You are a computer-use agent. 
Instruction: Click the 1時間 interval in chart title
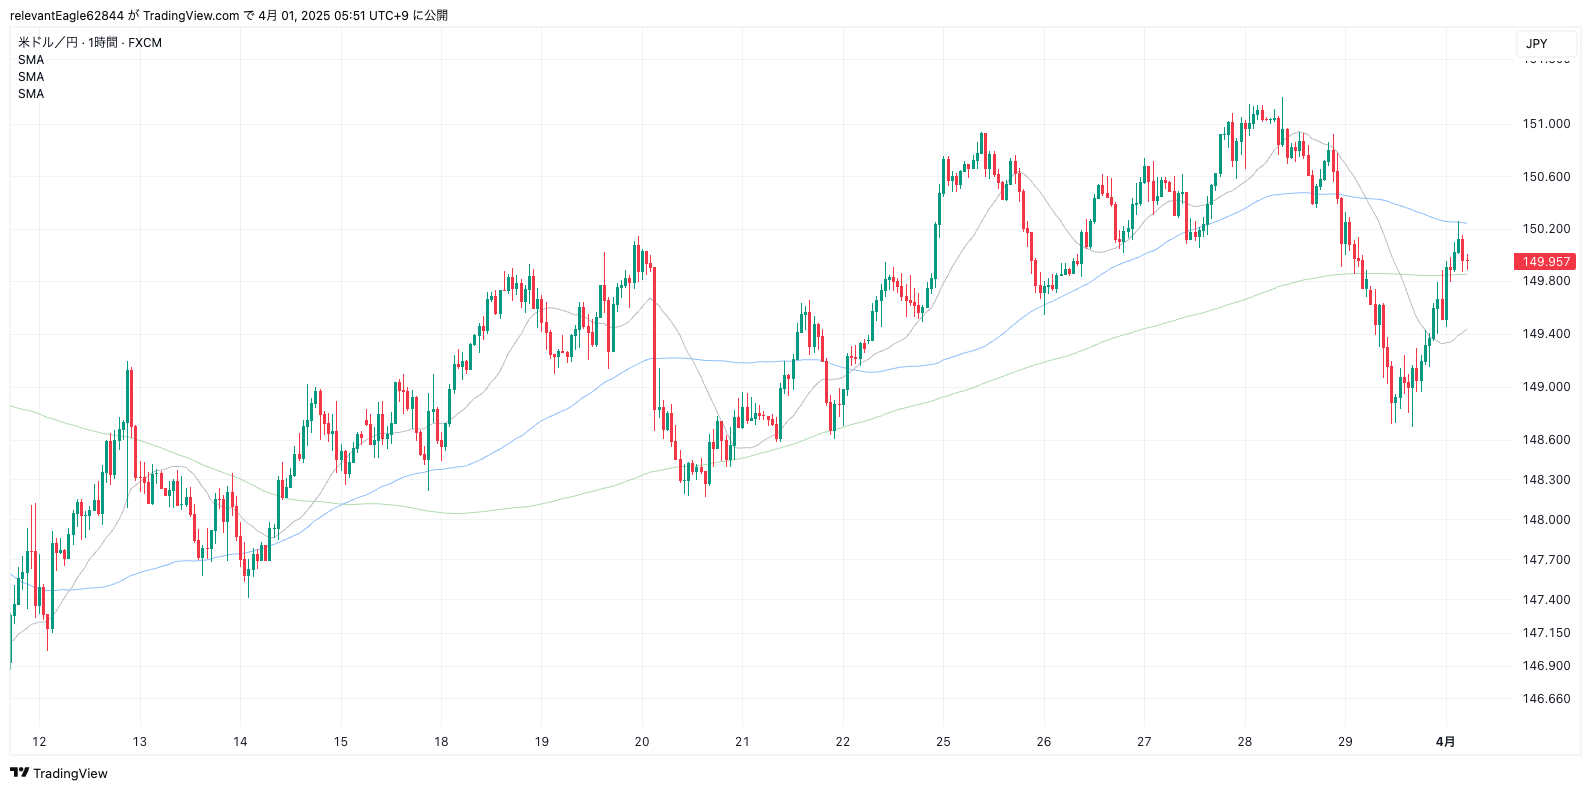[x=102, y=43]
